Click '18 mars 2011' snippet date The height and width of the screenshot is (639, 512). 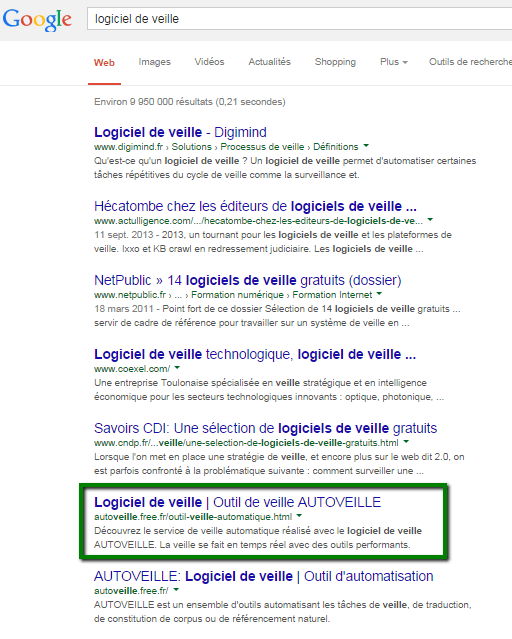124,309
